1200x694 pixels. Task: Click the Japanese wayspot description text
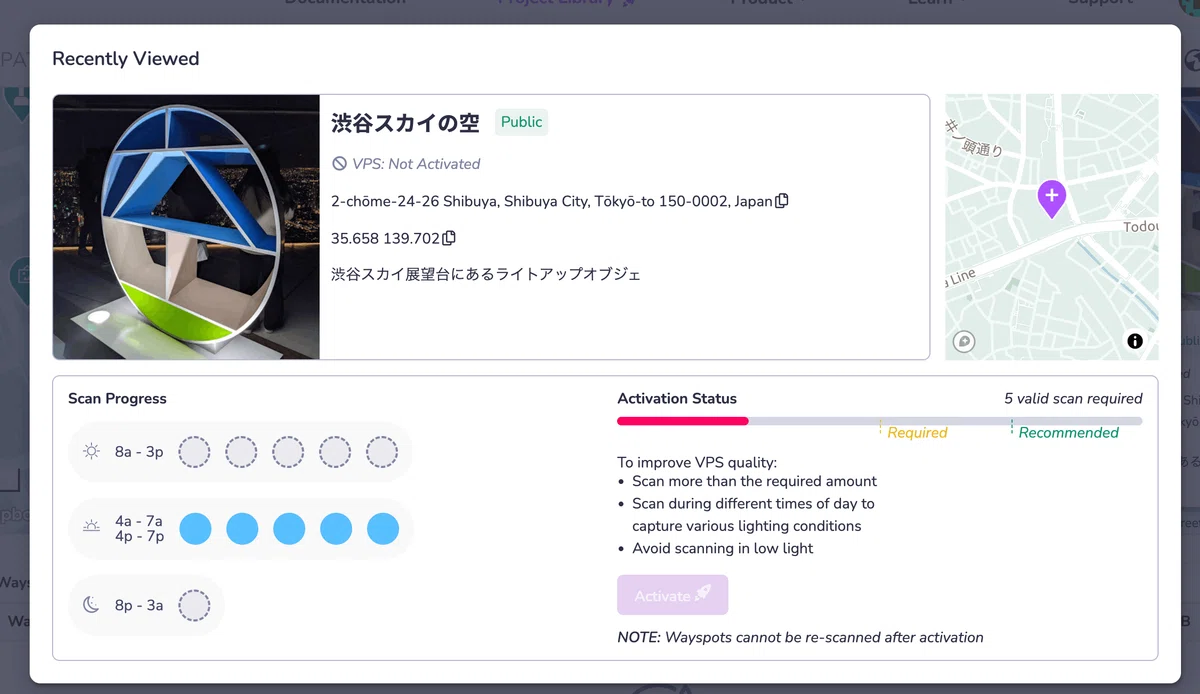pyautogui.click(x=486, y=274)
